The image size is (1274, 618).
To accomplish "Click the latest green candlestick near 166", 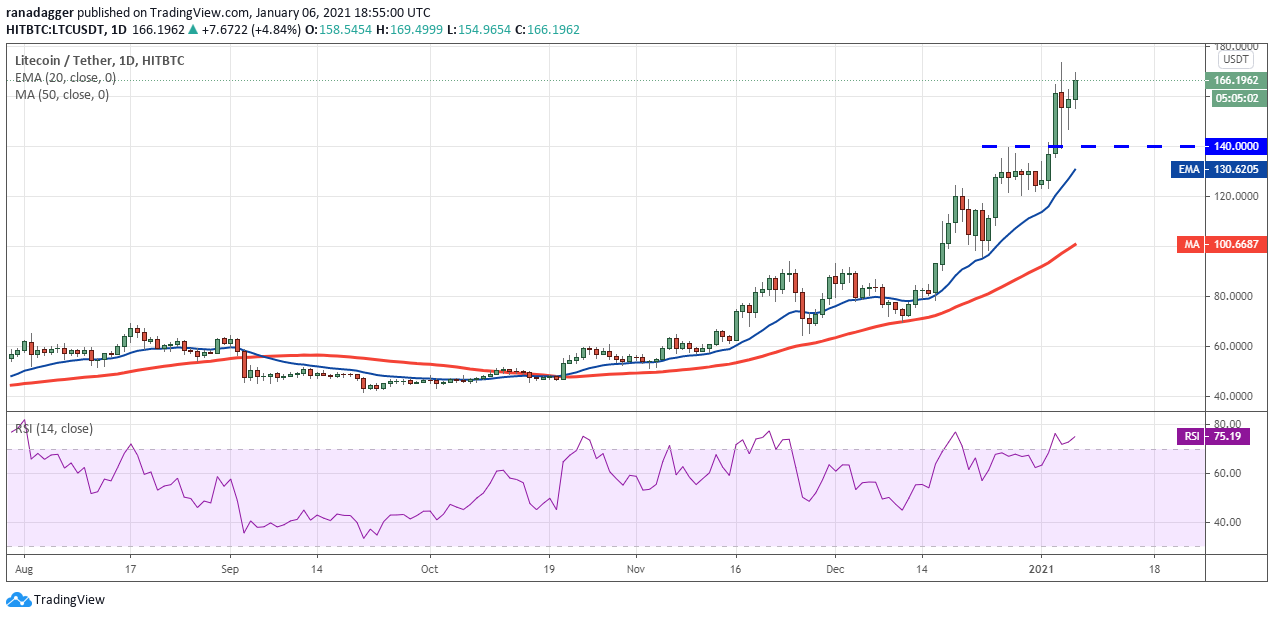I will coord(1076,90).
